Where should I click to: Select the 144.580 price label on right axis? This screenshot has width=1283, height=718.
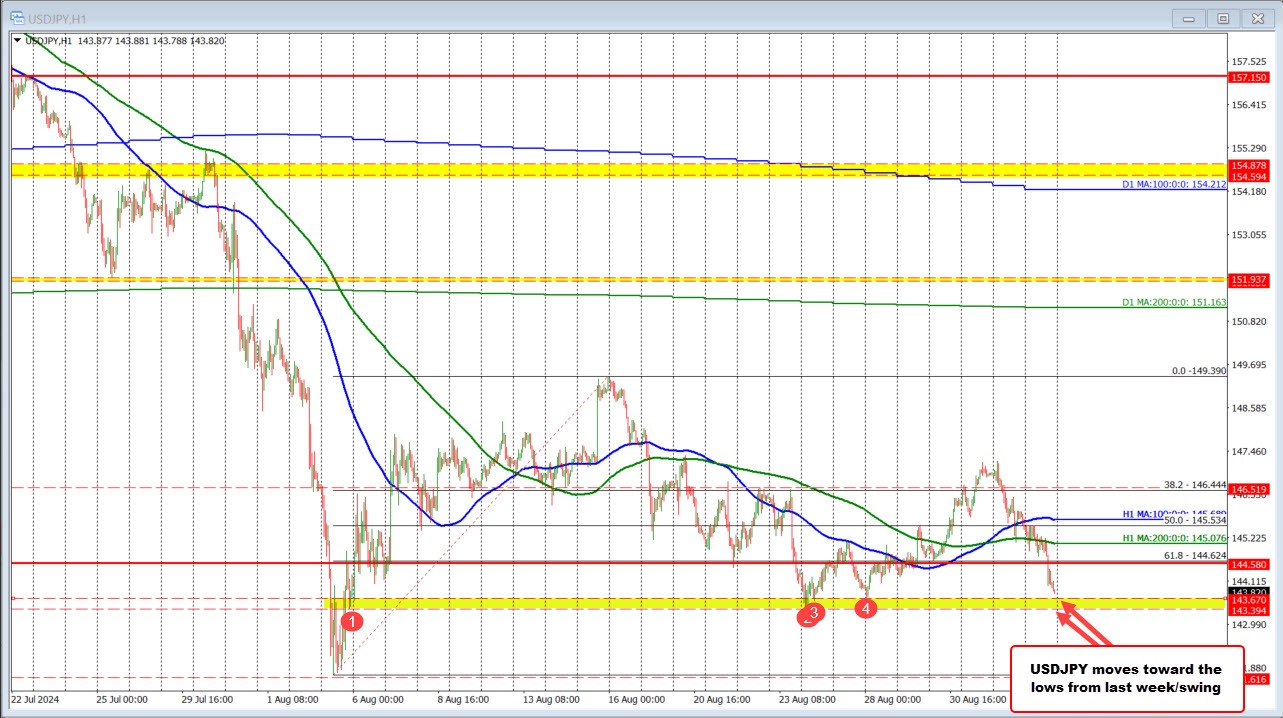[x=1248, y=563]
